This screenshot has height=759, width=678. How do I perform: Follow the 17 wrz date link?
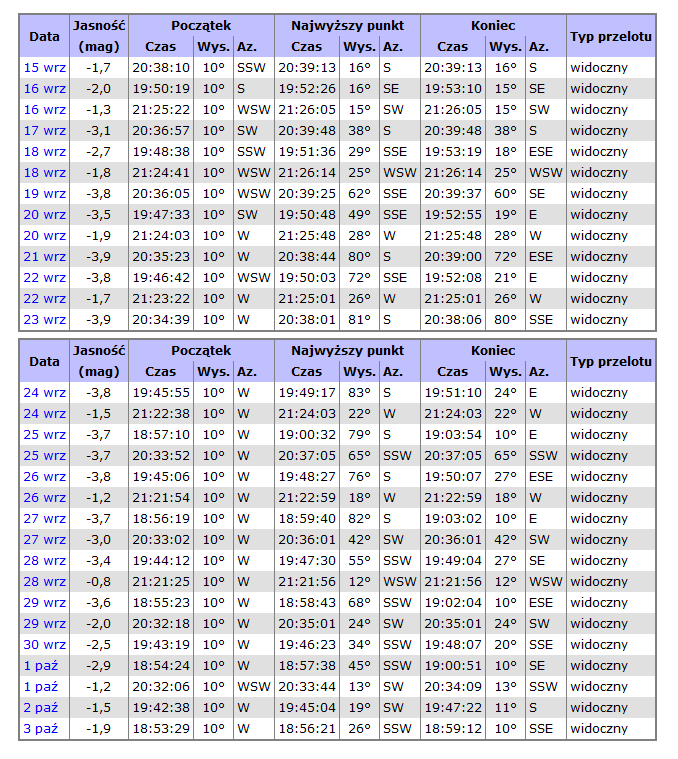click(45, 131)
